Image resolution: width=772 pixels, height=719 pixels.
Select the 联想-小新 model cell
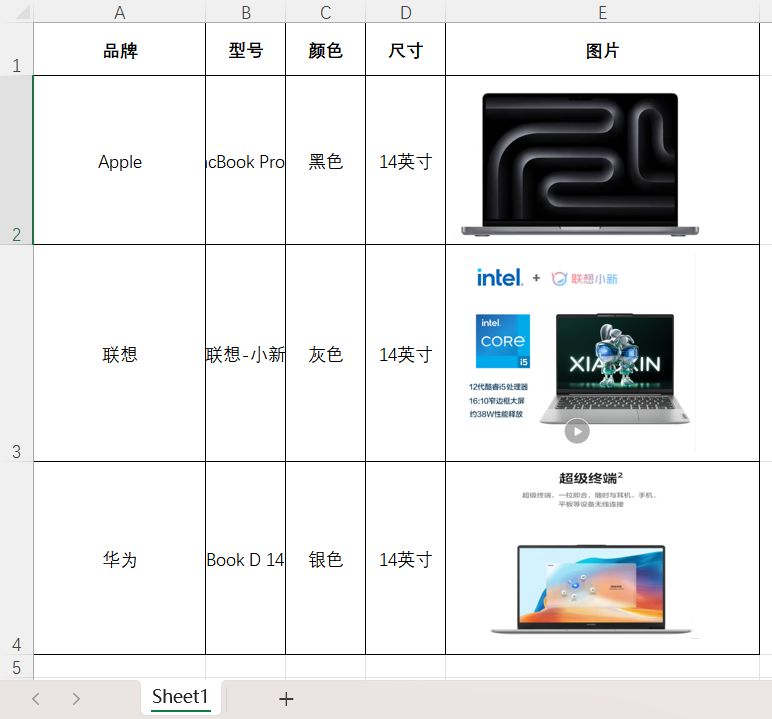(x=246, y=353)
